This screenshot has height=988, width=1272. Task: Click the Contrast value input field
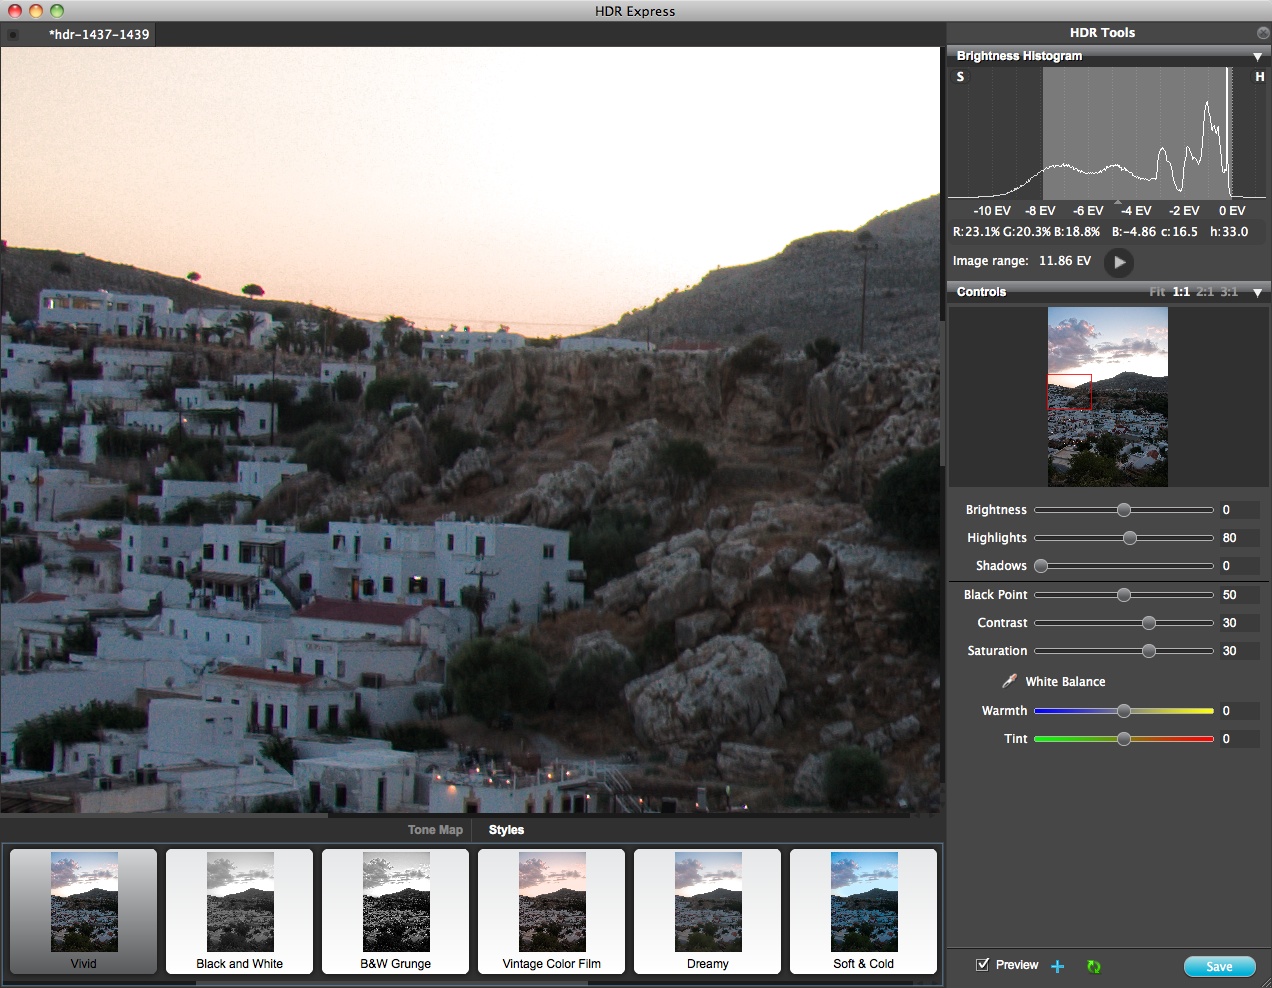click(x=1238, y=623)
